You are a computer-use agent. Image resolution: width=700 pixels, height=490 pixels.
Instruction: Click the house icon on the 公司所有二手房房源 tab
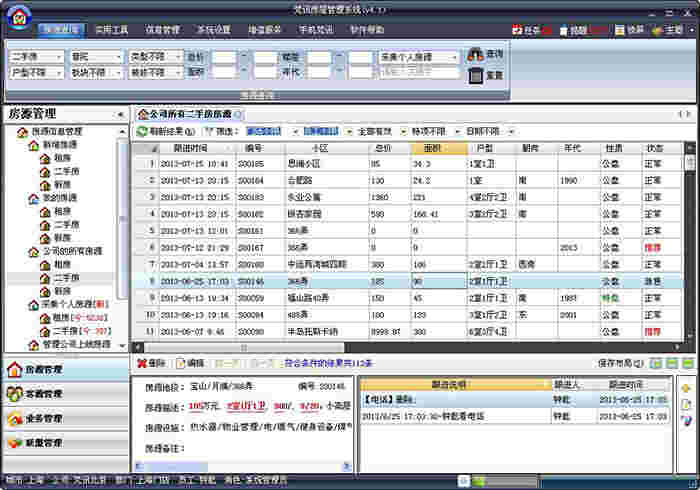coord(142,115)
